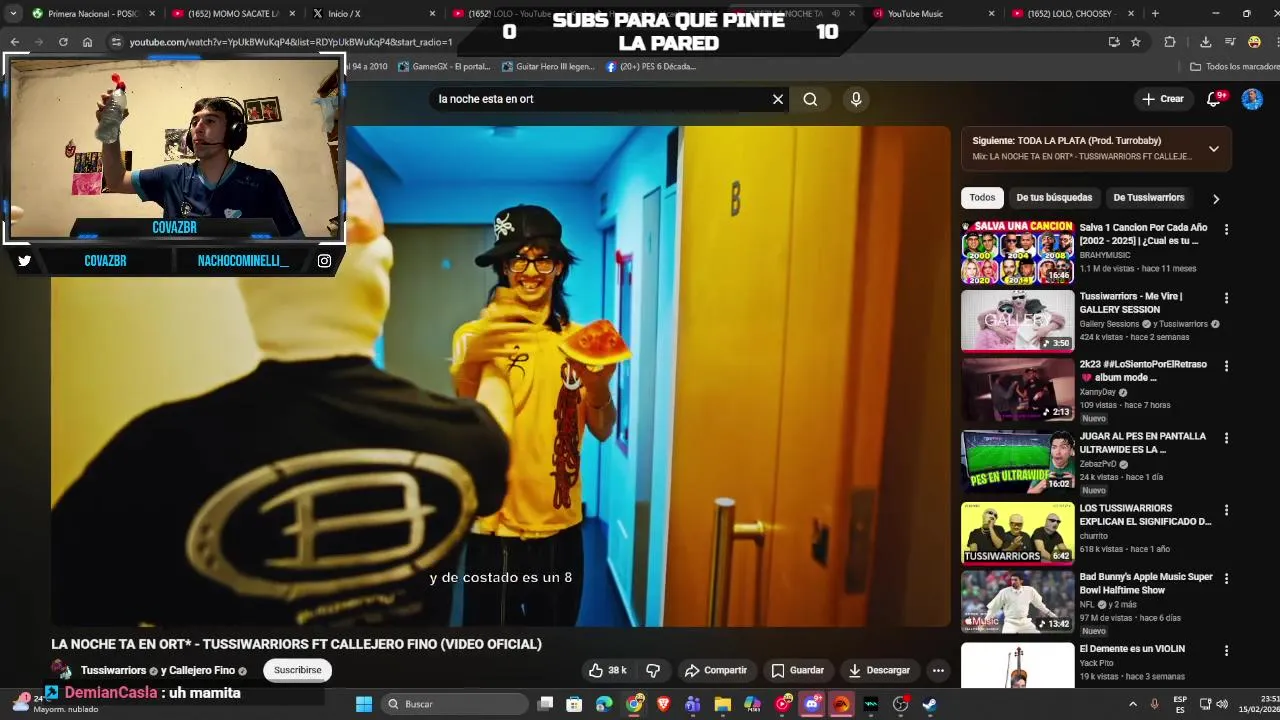Open Jugar al PES en pantalla ultrawide title
This screenshot has width=1280, height=720.
[1143, 443]
